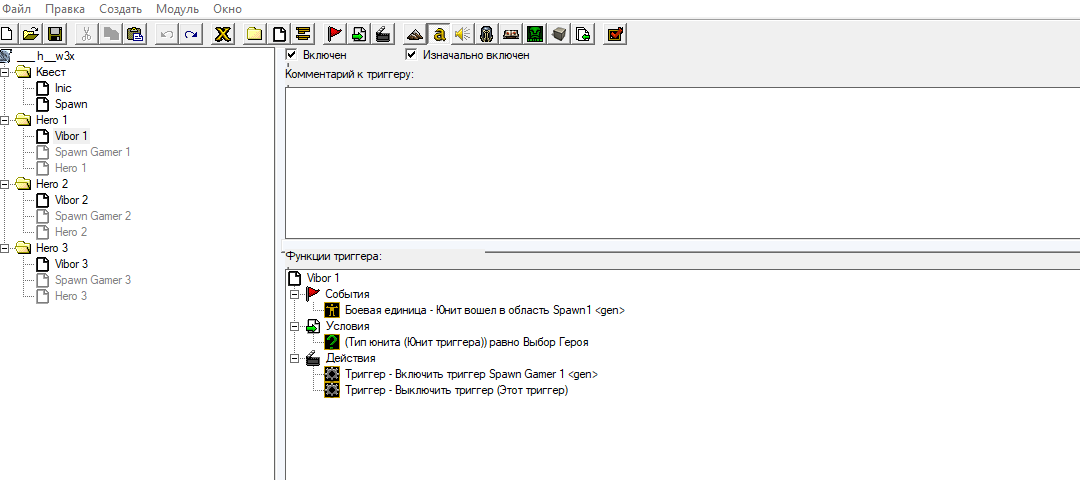Undo the last action with the toolbar arrow

tap(167, 33)
